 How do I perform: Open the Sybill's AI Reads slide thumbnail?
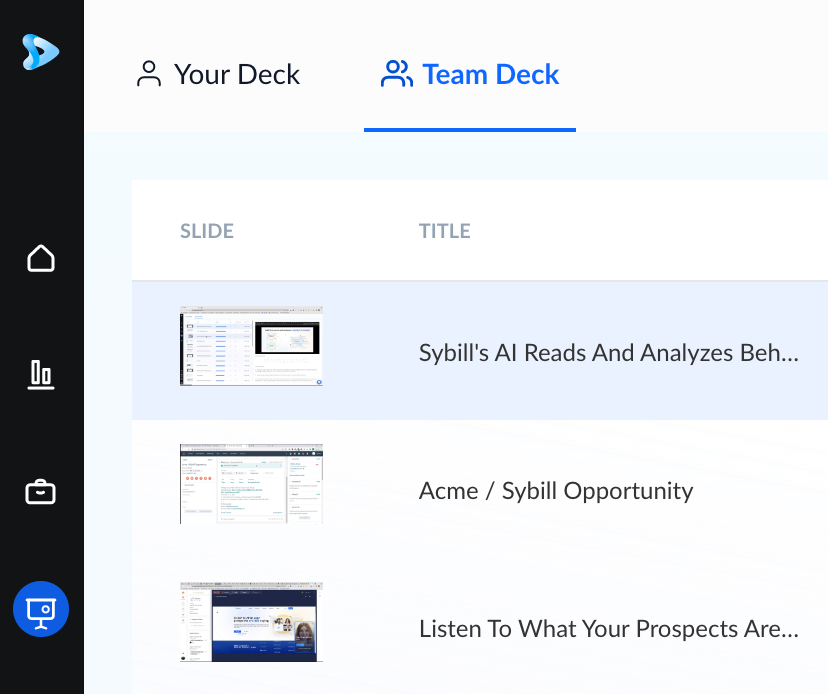[251, 346]
